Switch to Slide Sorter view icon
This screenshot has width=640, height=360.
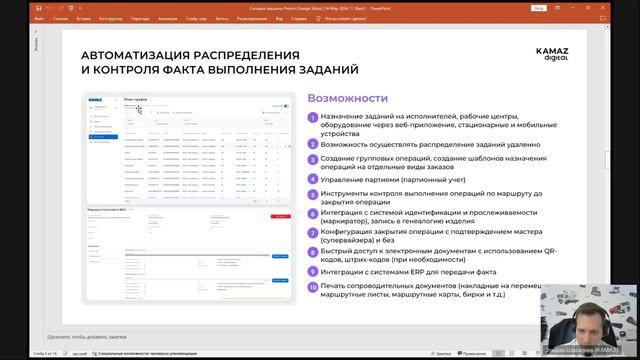[x=511, y=353]
